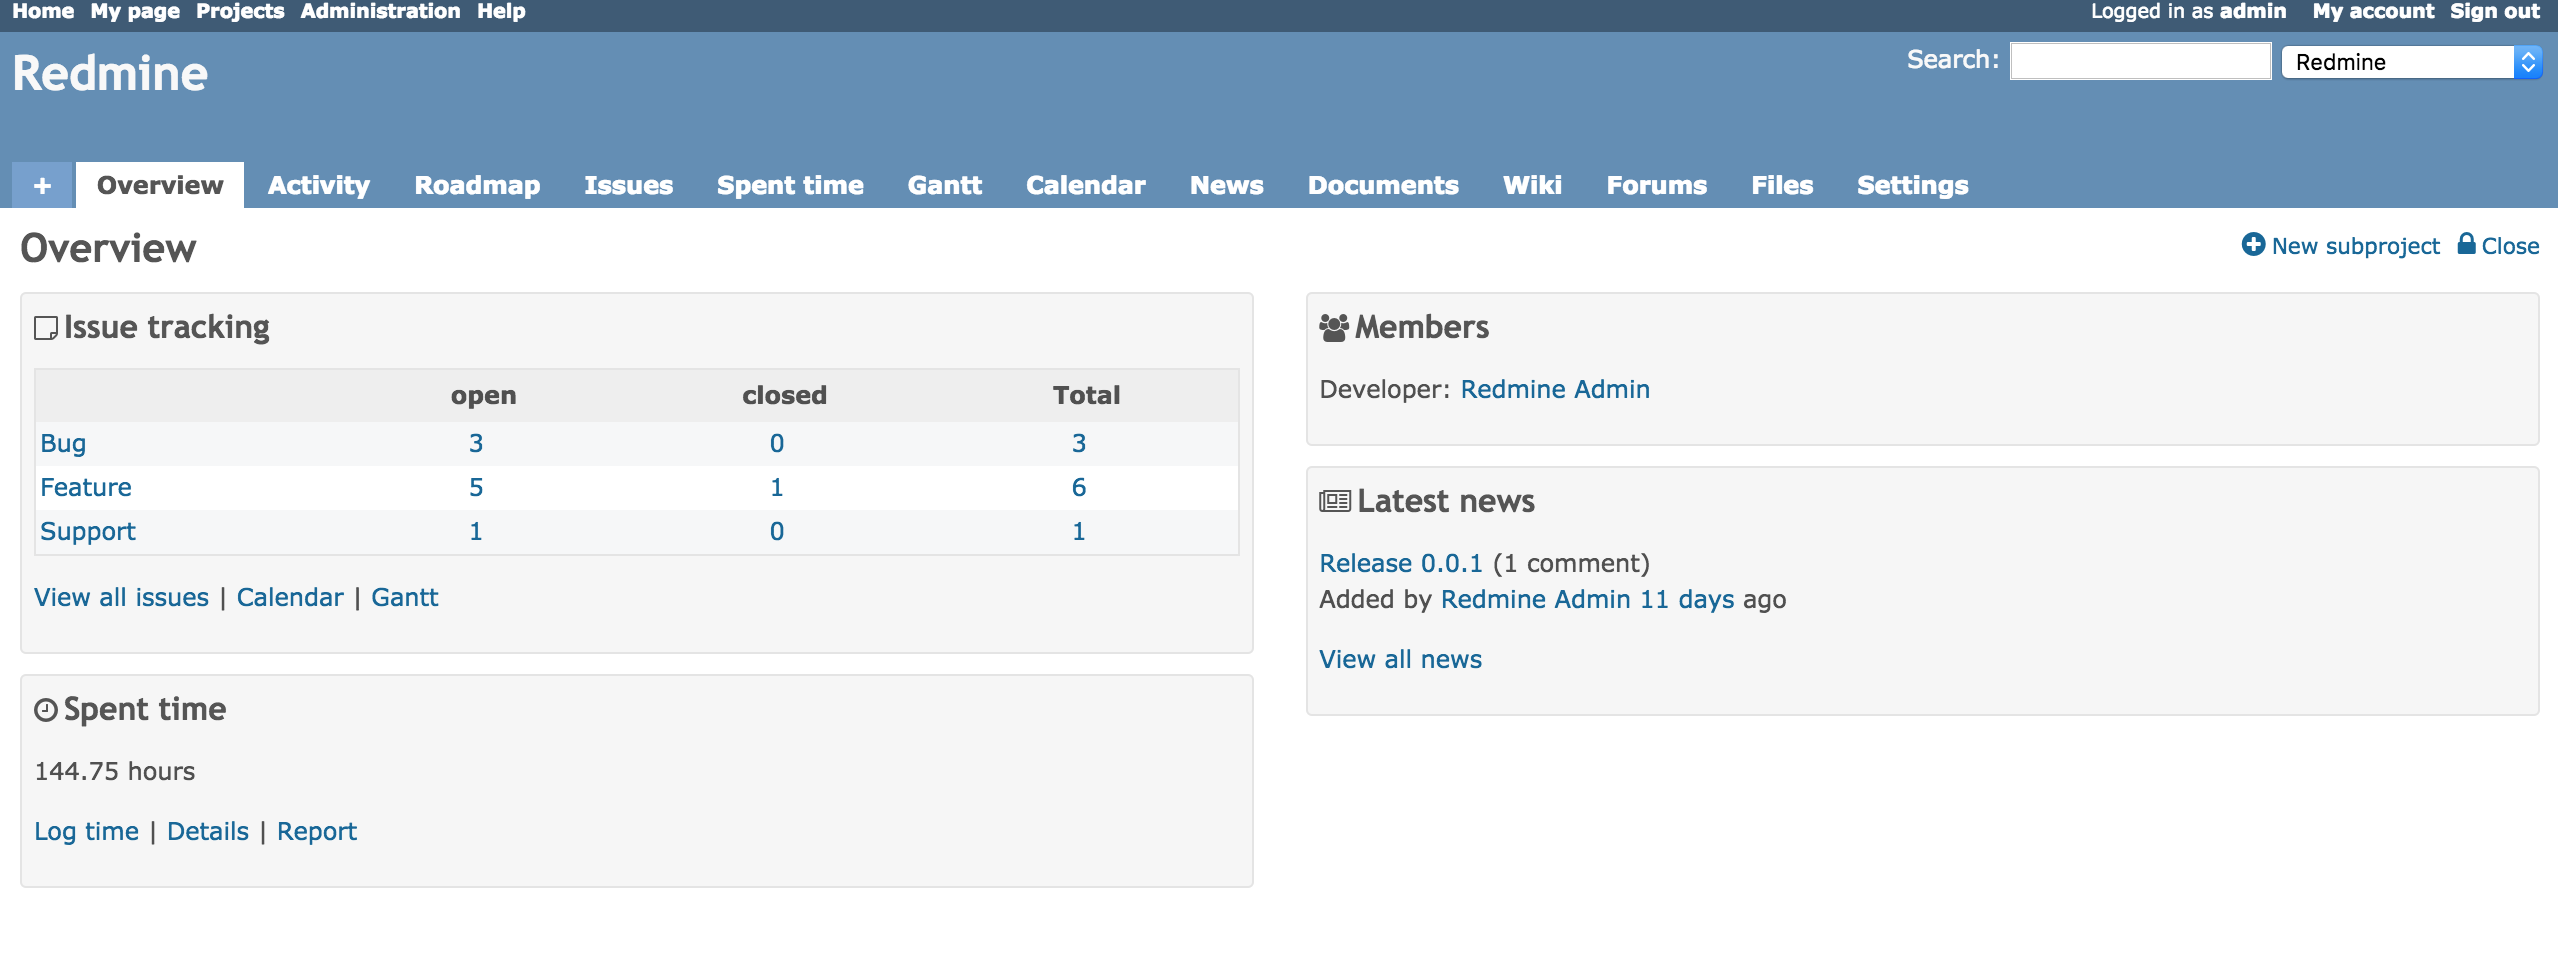
Task: Click the Spent time clock icon
Action: 46,710
